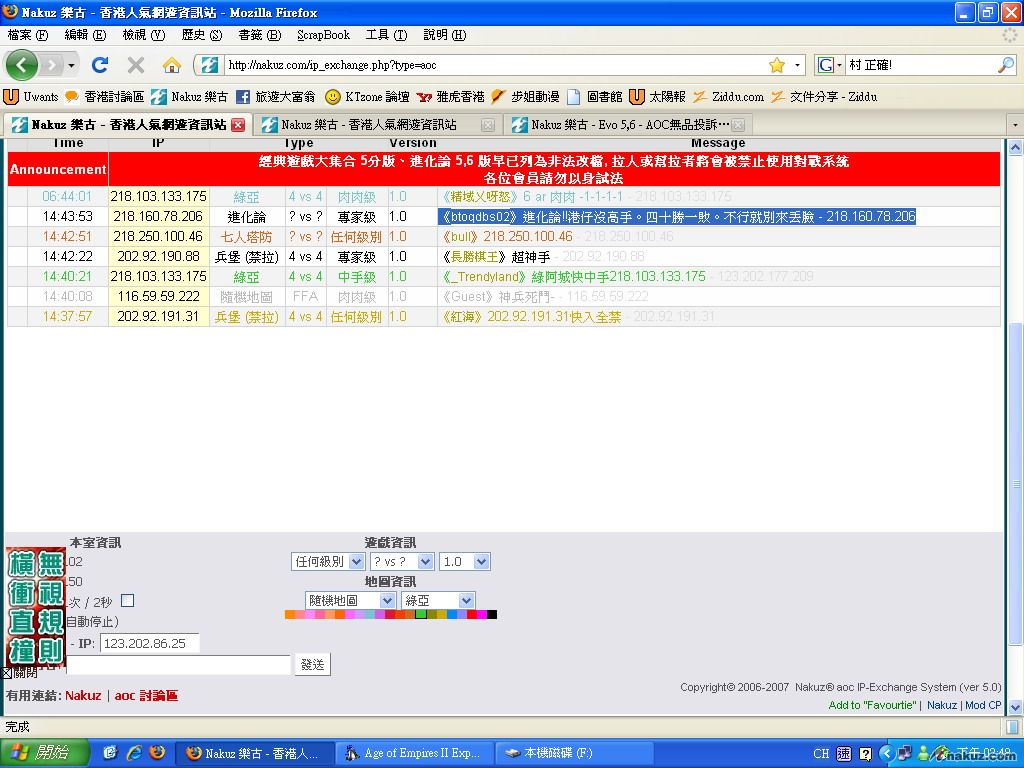Image resolution: width=1024 pixels, height=768 pixels.
Task: Open the aoc 討論區 link
Action: click(146, 696)
